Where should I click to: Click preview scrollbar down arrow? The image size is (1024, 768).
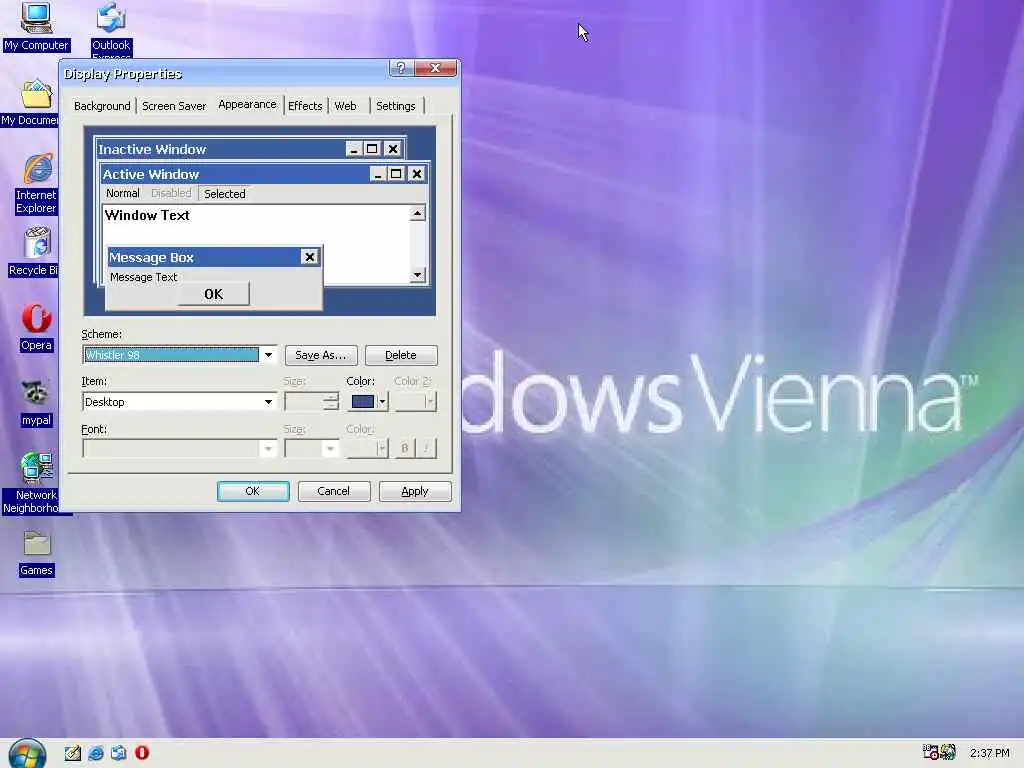417,275
